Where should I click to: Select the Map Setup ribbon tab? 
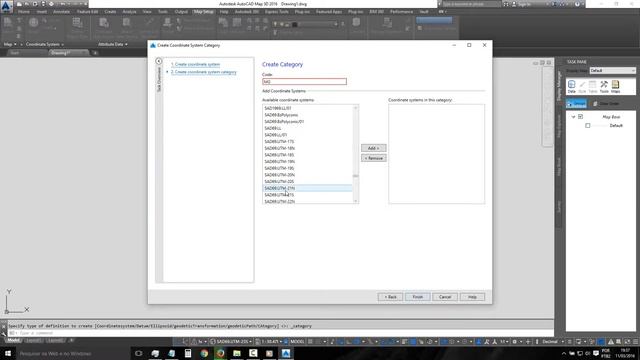(204, 12)
